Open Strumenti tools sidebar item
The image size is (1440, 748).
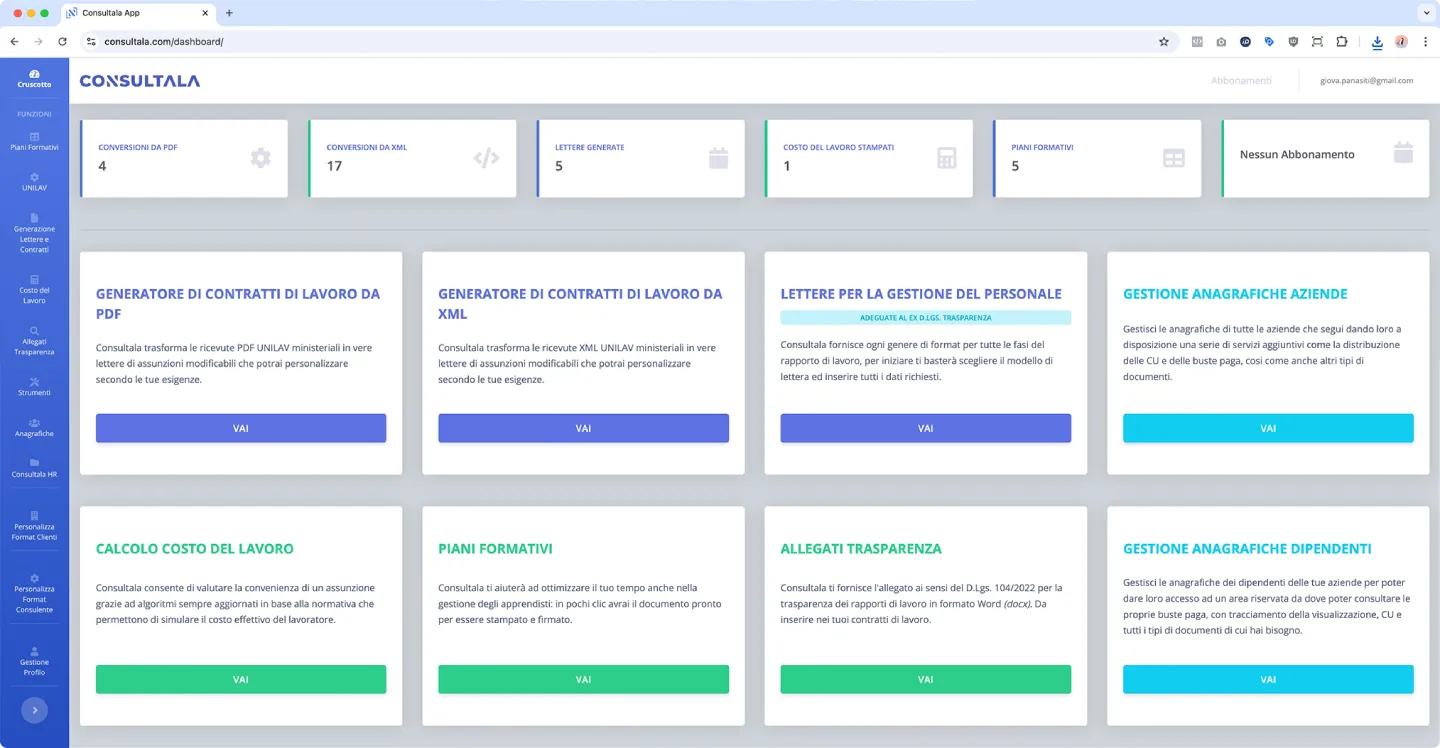(x=34, y=386)
